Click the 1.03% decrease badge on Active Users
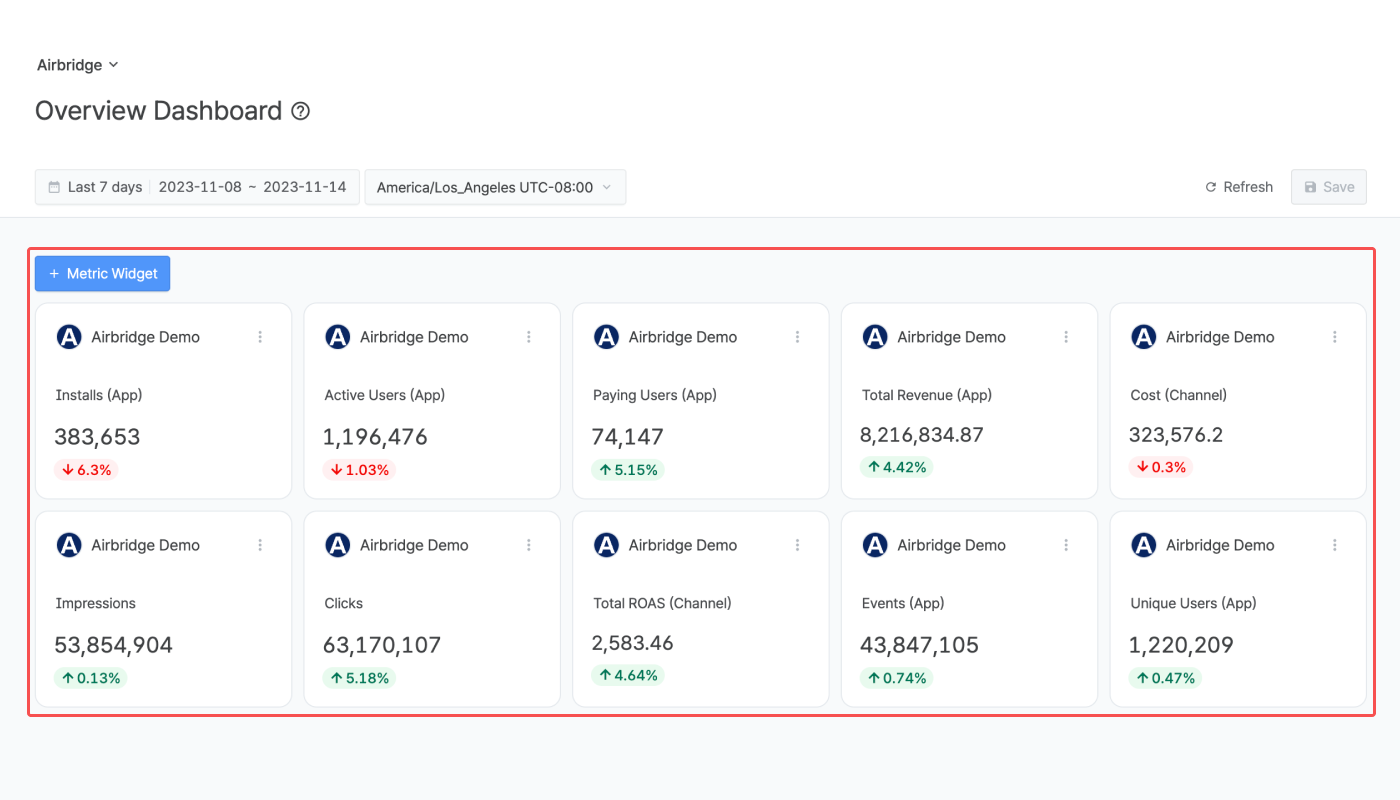Viewport: 1400px width, 800px height. 359,470
